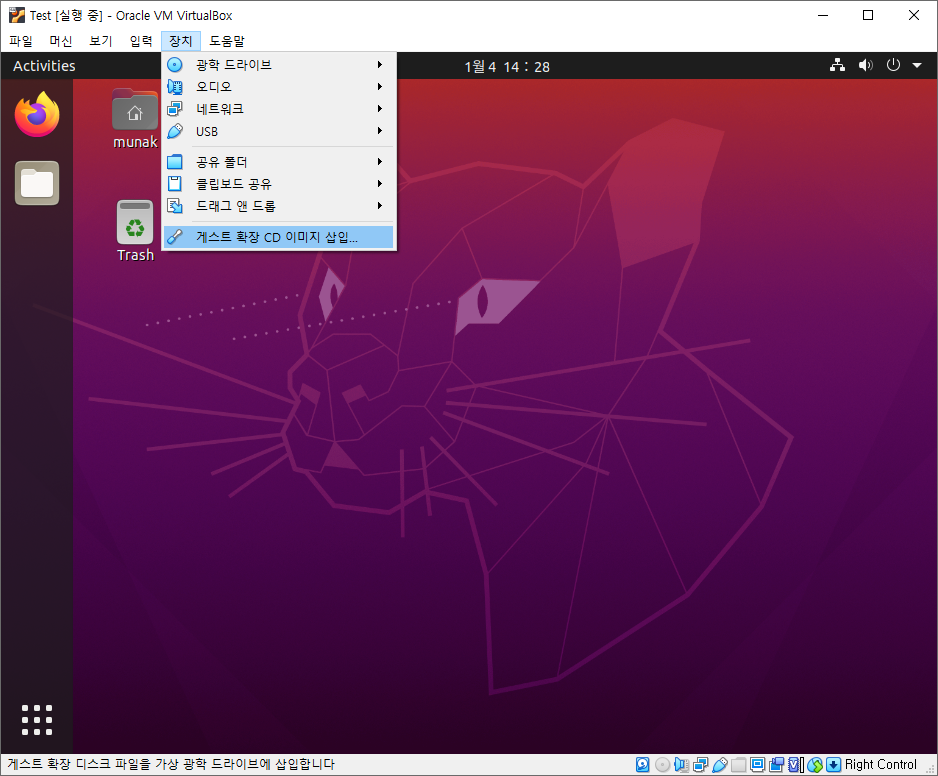Click the network status bar icon

701,765
